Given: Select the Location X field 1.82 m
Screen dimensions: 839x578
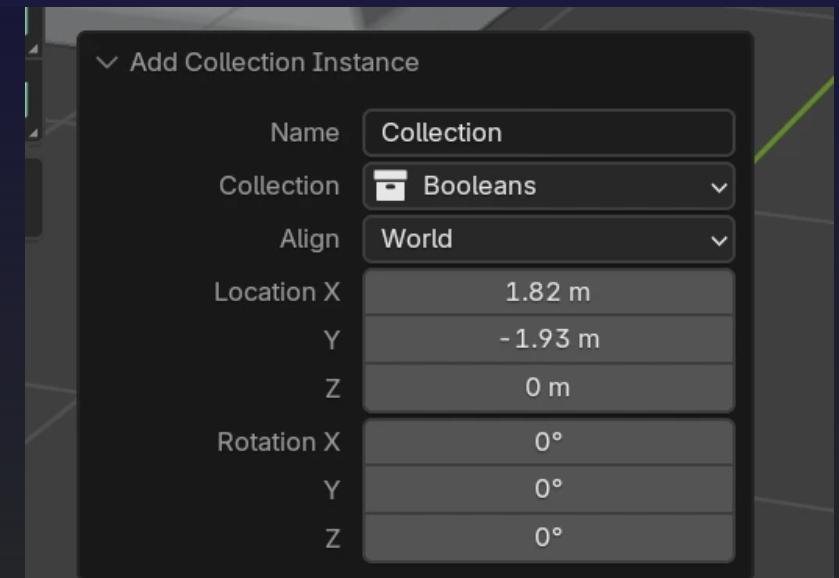Looking at the screenshot, I should point(548,292).
